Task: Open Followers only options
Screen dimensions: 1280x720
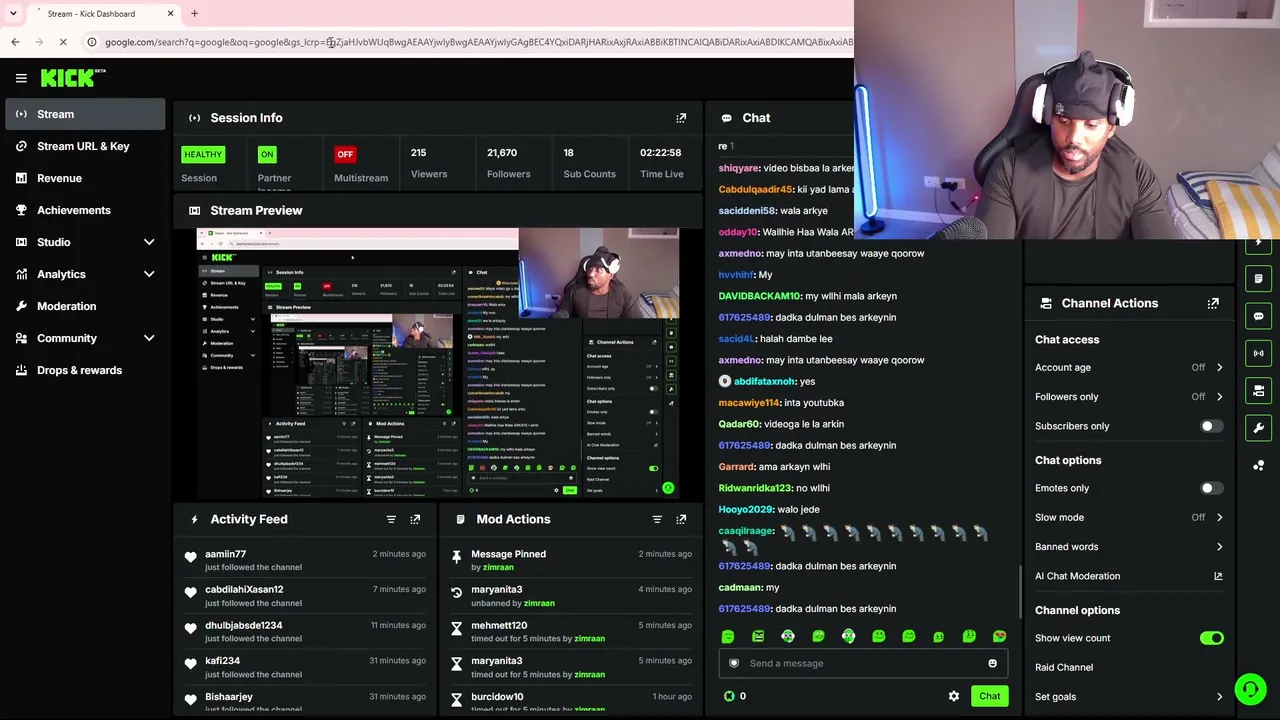Action: 1129,397
